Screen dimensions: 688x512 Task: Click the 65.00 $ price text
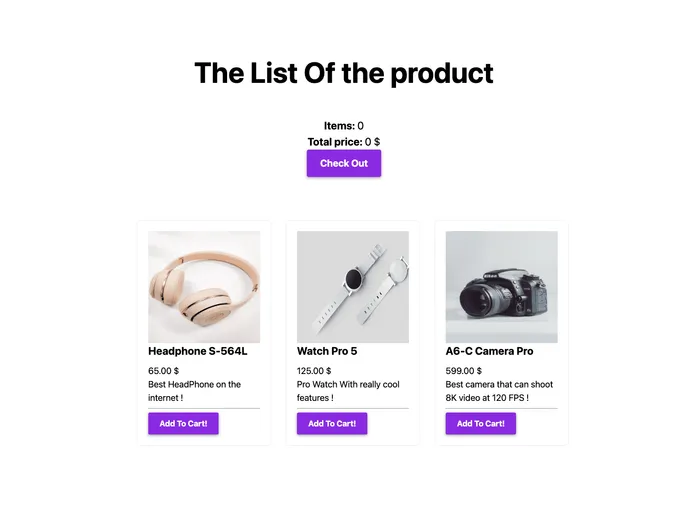[163, 371]
